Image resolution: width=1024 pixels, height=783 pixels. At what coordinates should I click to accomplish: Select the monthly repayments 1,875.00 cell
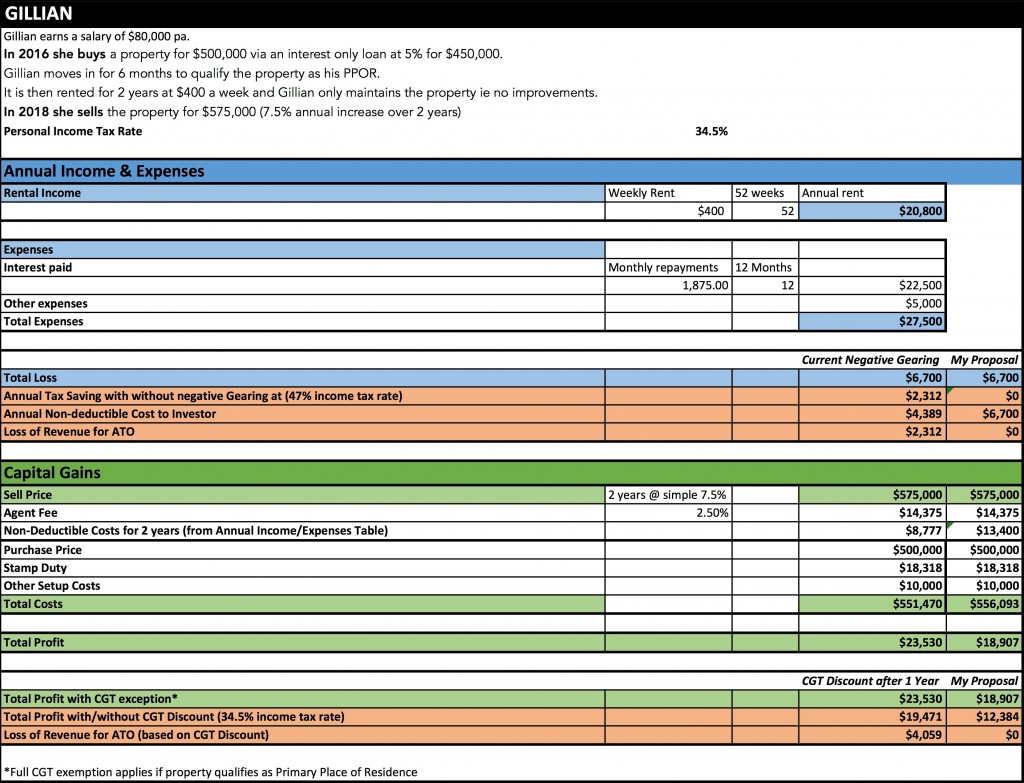668,285
